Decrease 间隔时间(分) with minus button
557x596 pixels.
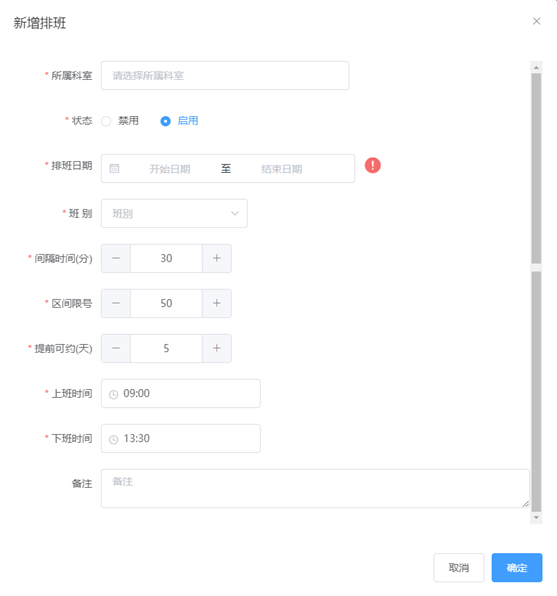click(116, 258)
